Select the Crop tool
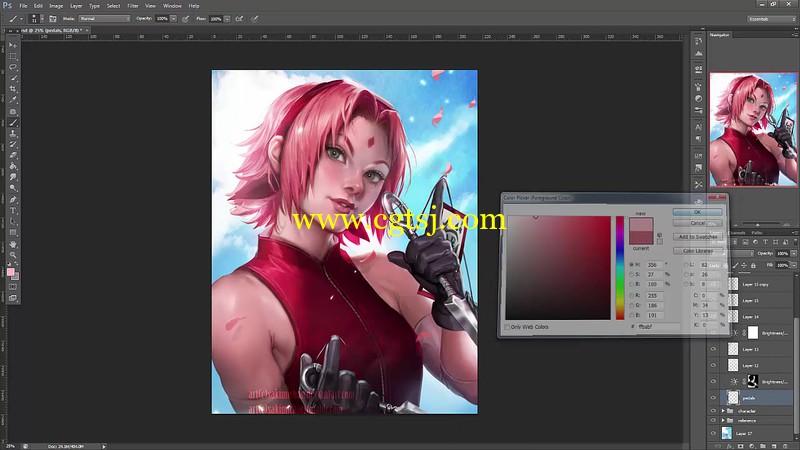The height and width of the screenshot is (450, 800). pos(13,89)
